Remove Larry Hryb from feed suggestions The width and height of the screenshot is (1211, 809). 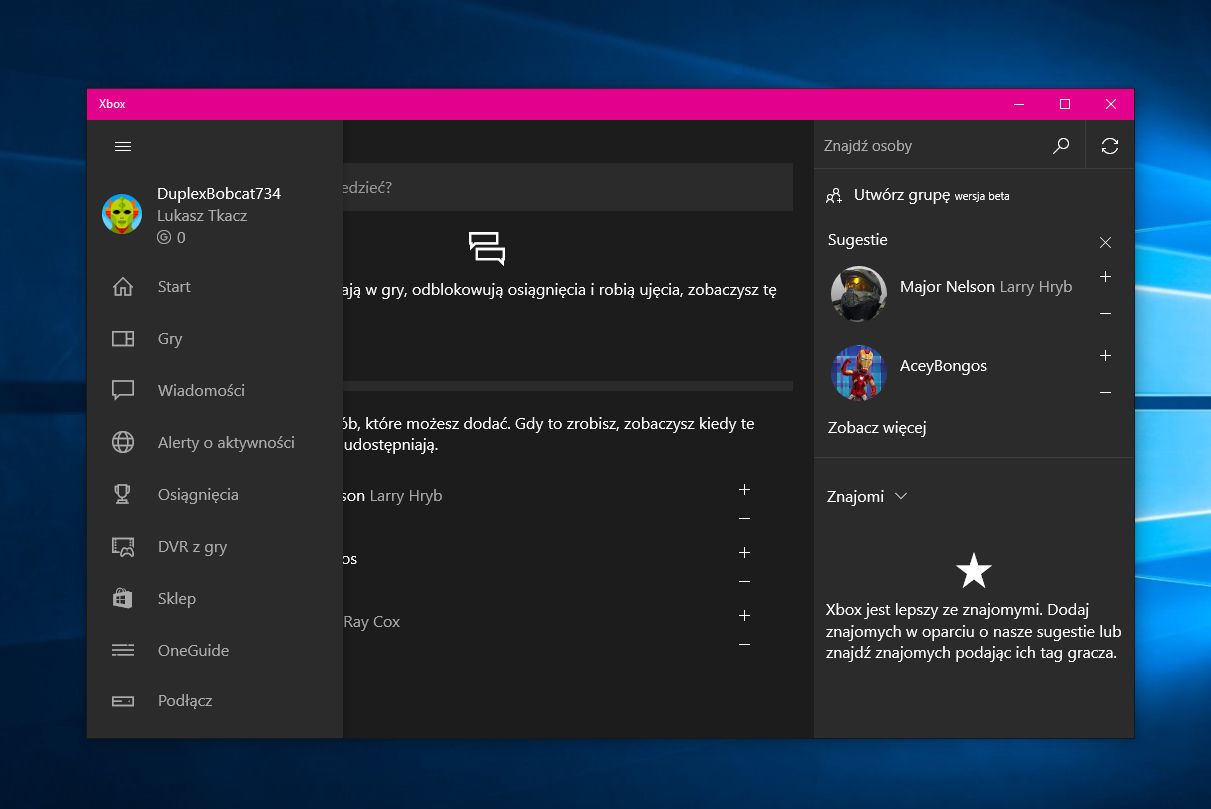[744, 518]
